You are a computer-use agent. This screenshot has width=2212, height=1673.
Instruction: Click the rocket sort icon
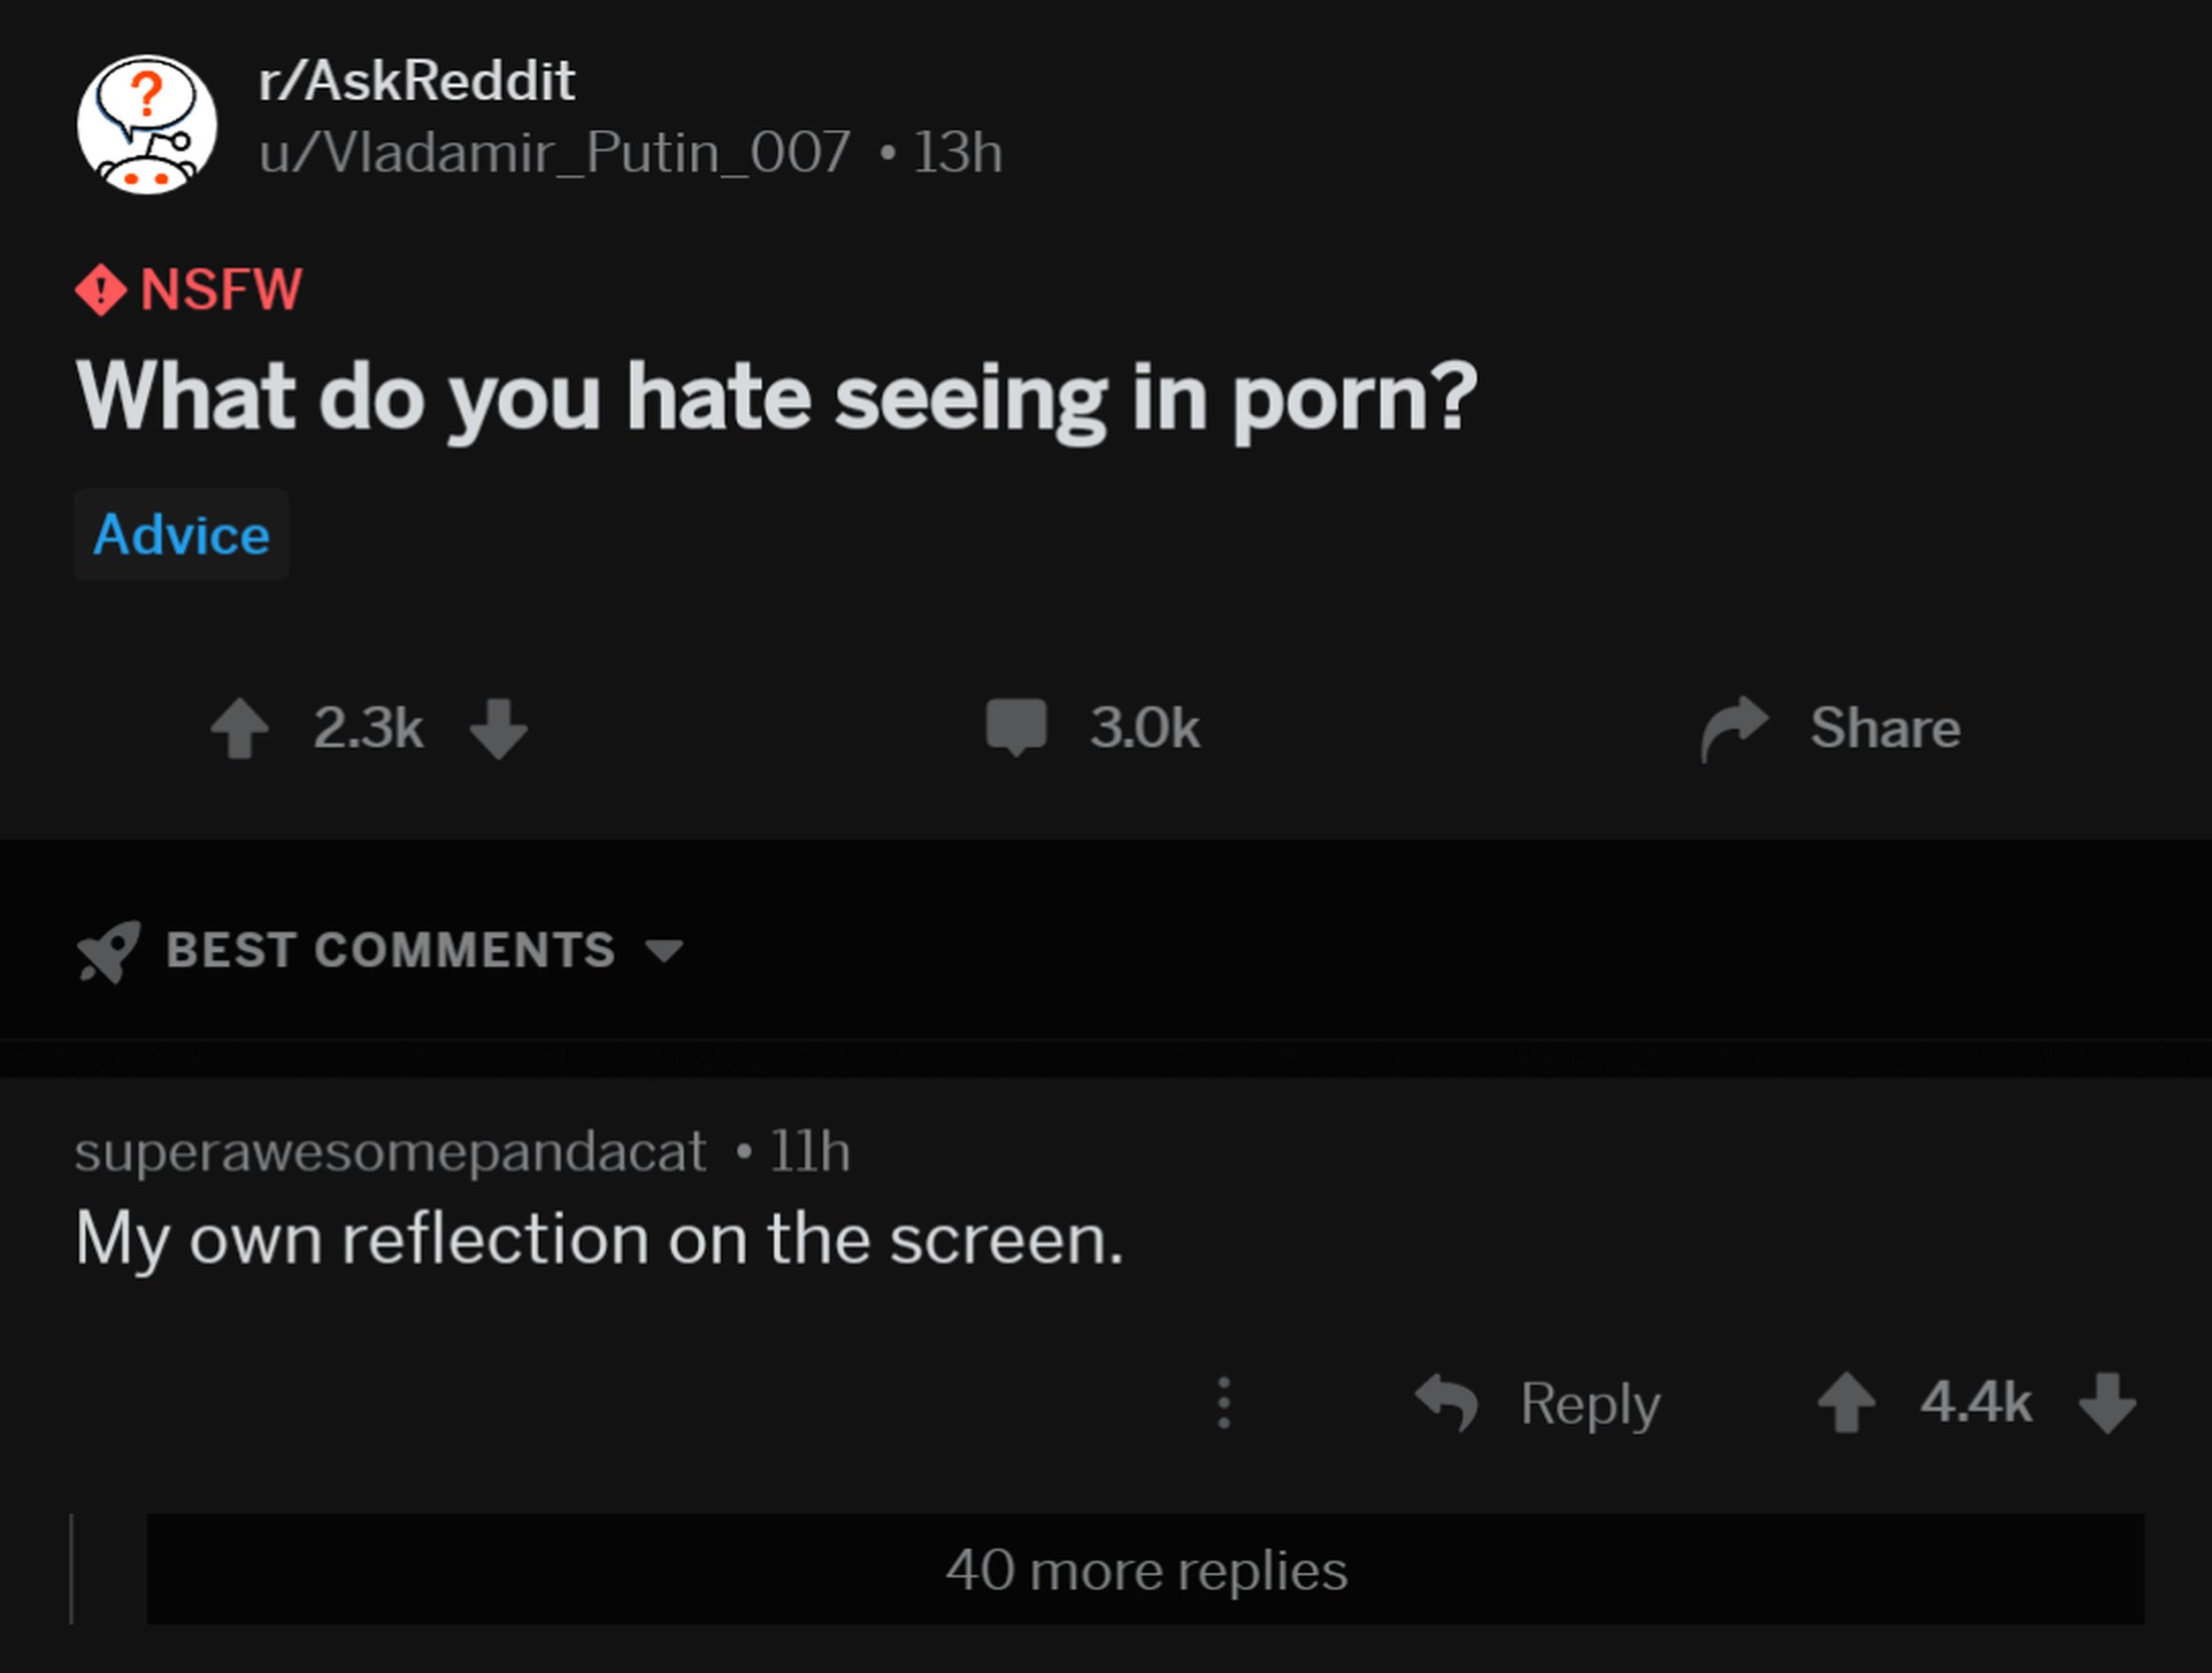pos(108,950)
